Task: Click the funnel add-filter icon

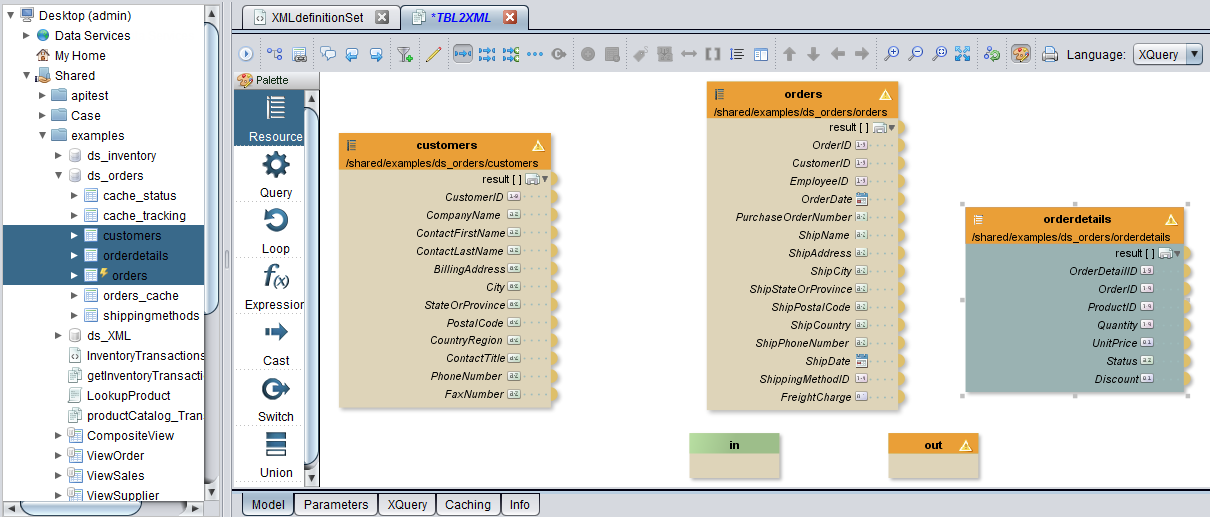Action: point(404,54)
